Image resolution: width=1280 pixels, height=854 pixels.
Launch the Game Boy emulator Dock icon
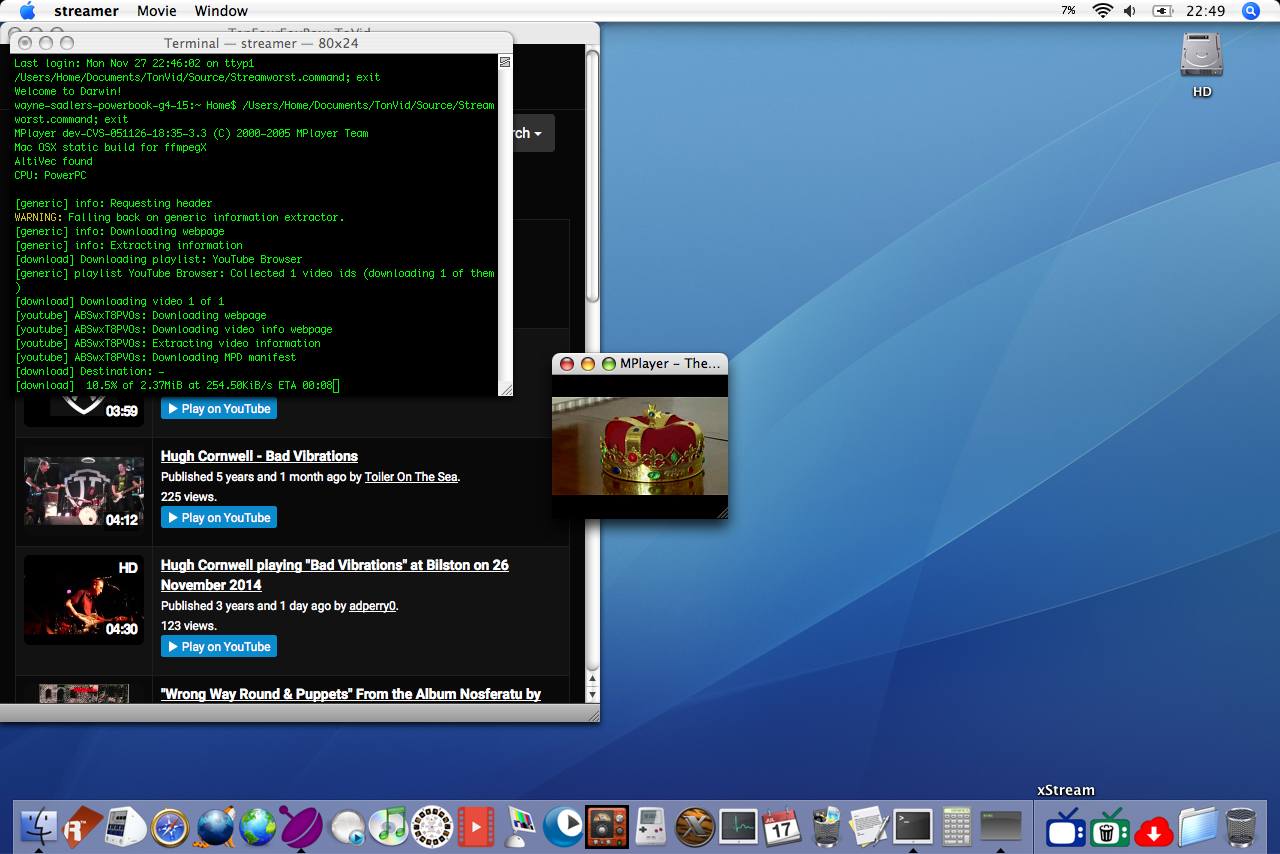pos(651,826)
